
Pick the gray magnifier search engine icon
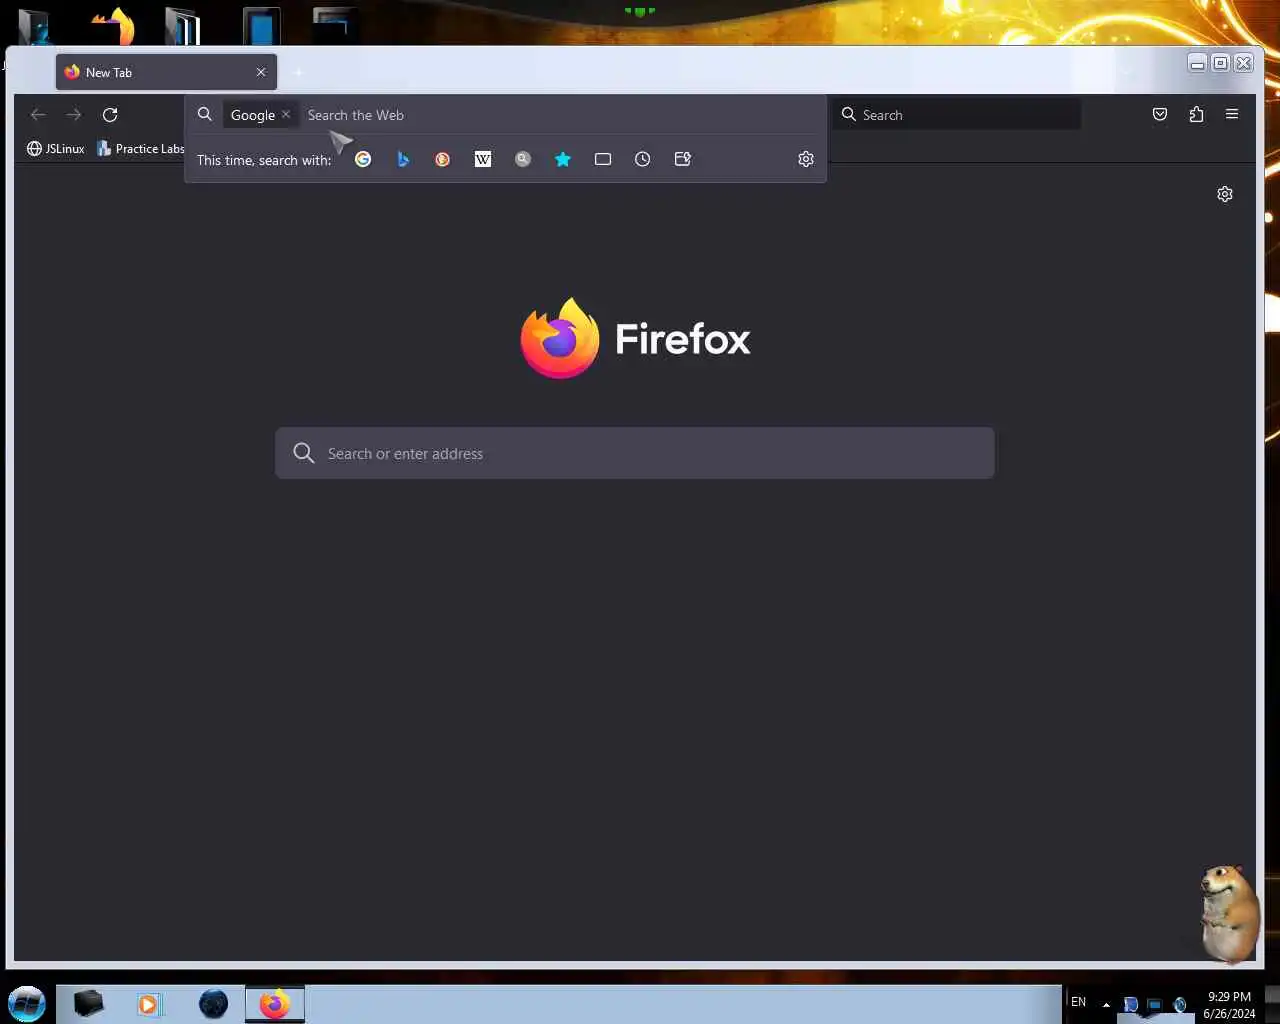523,159
